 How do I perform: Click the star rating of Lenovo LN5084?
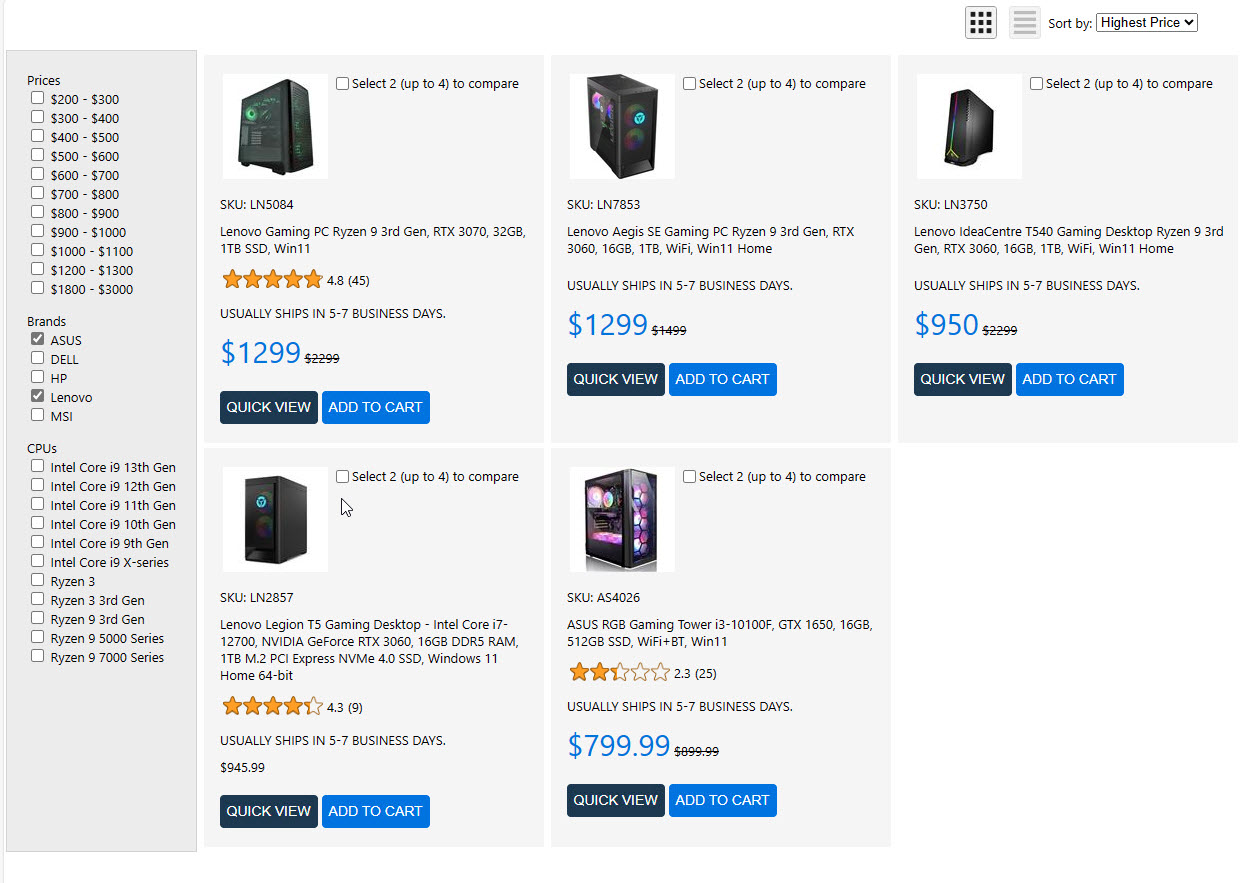click(272, 280)
